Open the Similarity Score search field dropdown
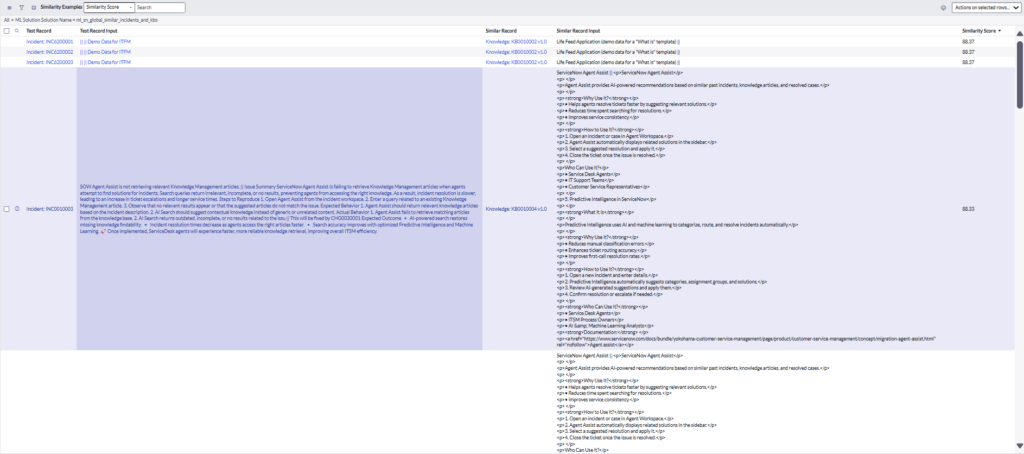This screenshot has height=454, width=1024. 109,8
